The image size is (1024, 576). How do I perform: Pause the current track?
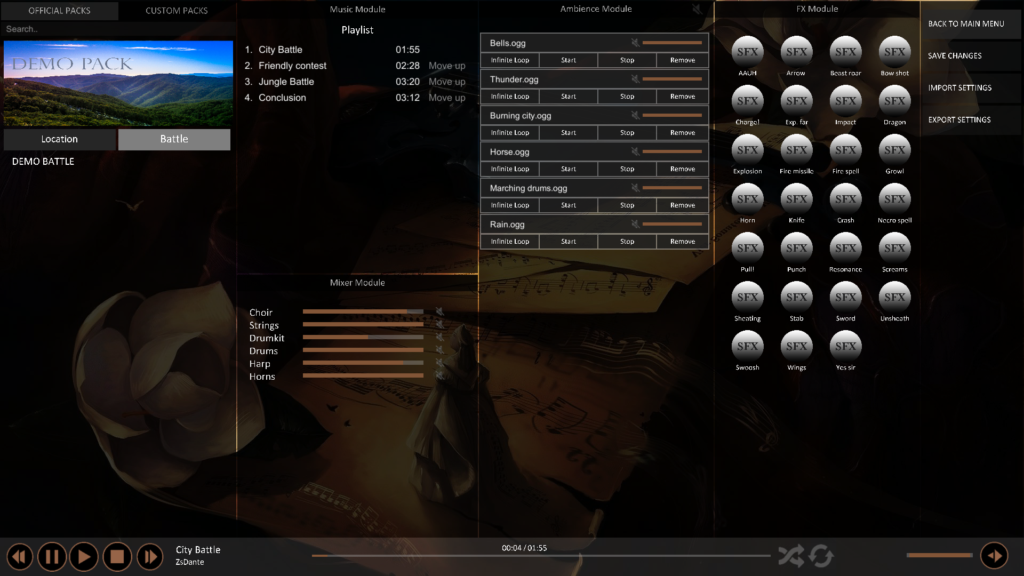pos(52,556)
